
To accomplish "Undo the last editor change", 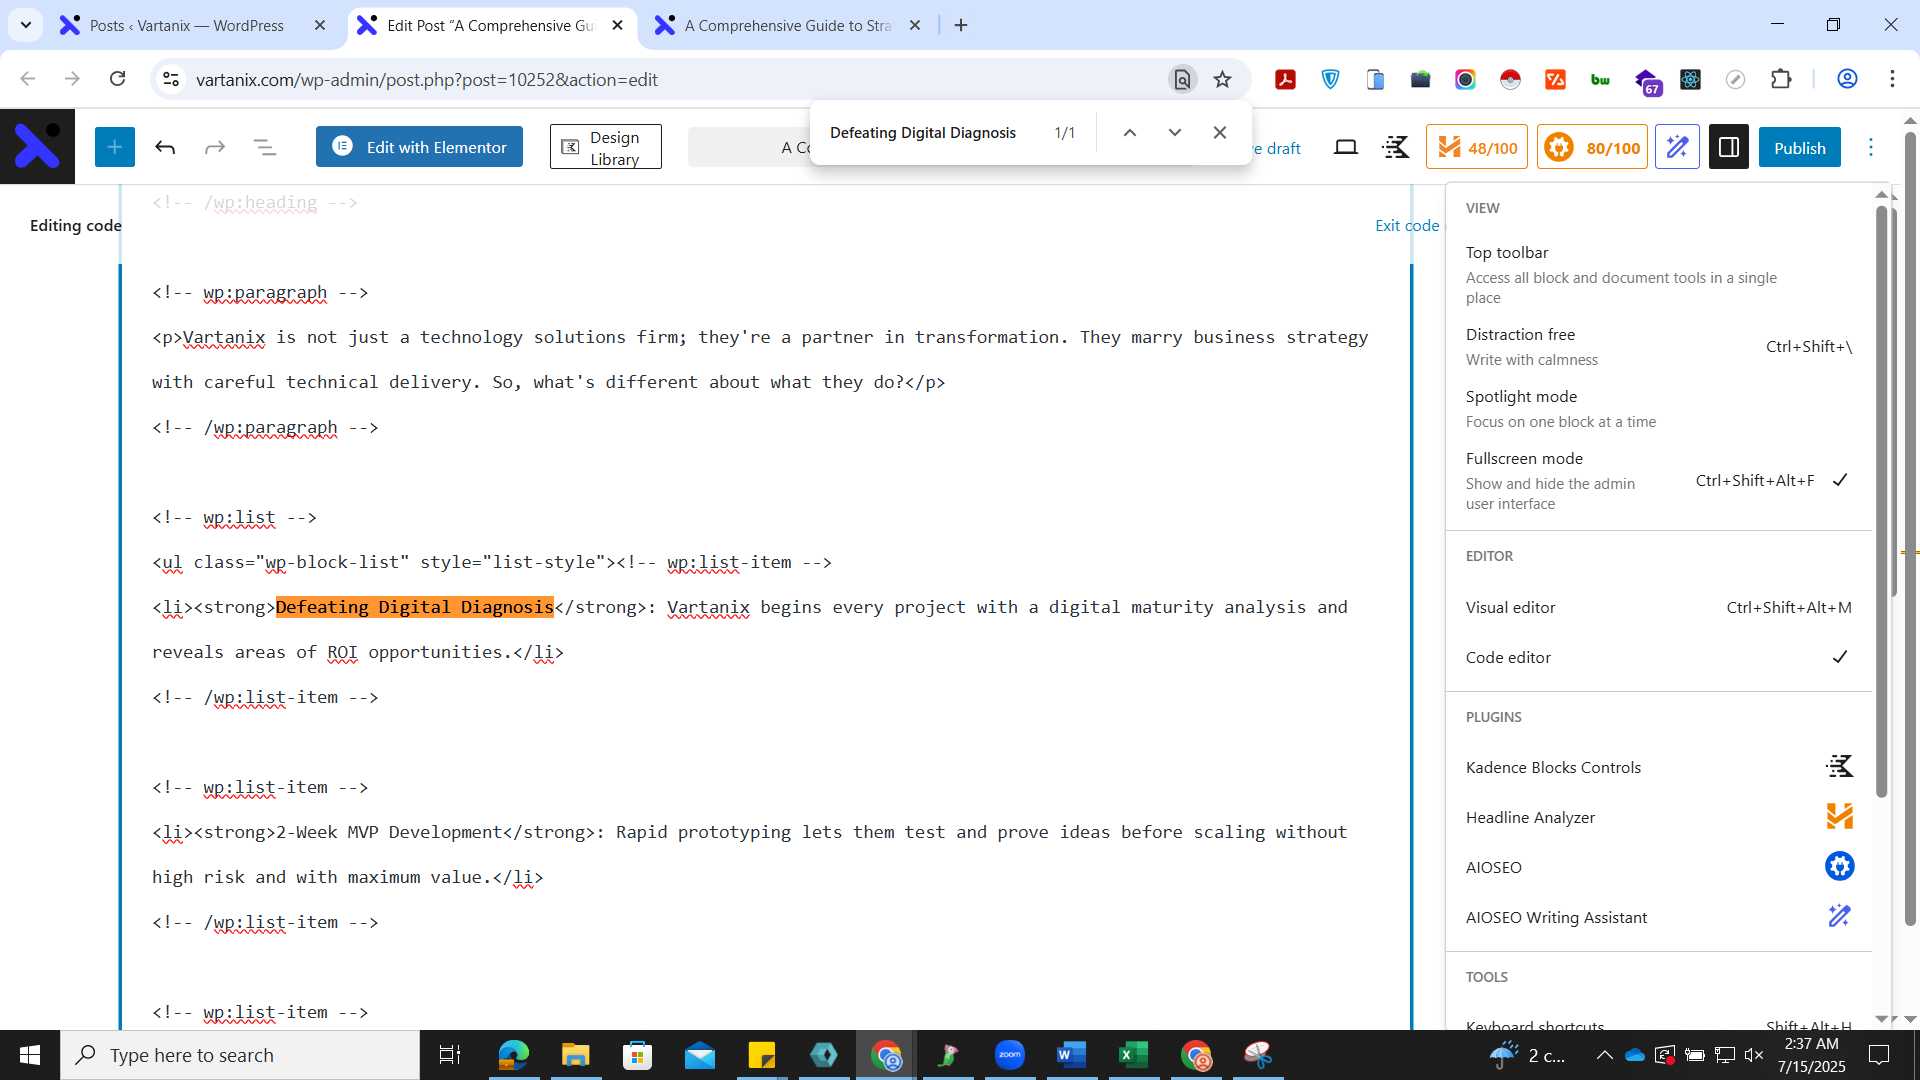I will [x=165, y=148].
